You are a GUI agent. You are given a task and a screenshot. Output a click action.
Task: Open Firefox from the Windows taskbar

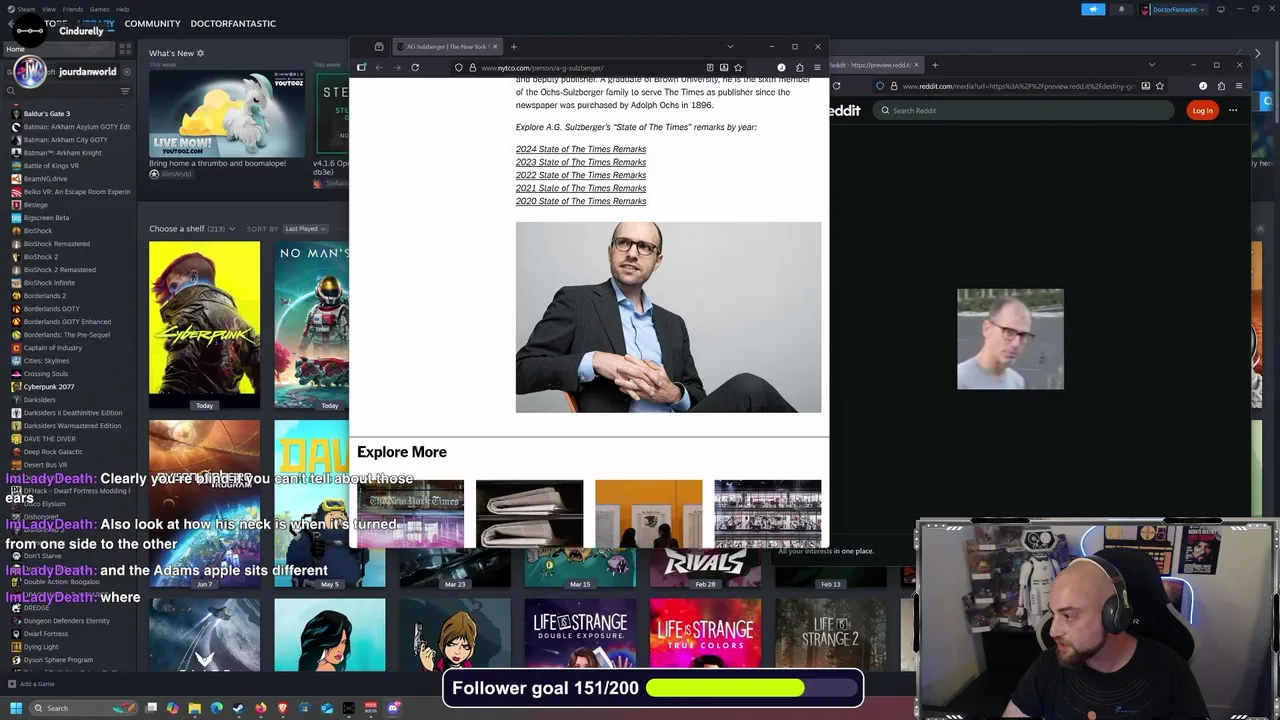(260, 708)
